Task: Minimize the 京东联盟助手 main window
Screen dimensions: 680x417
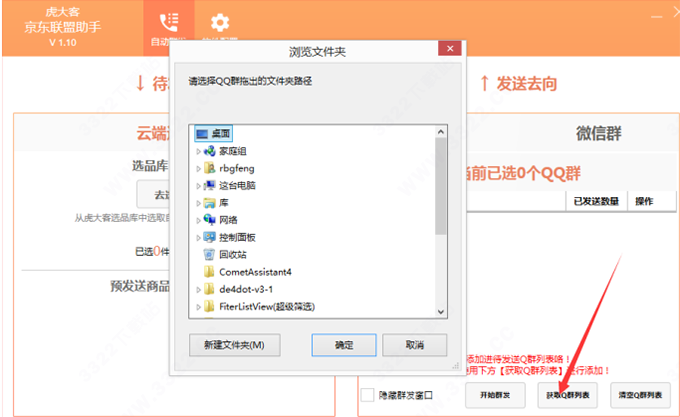Action: click(x=657, y=16)
